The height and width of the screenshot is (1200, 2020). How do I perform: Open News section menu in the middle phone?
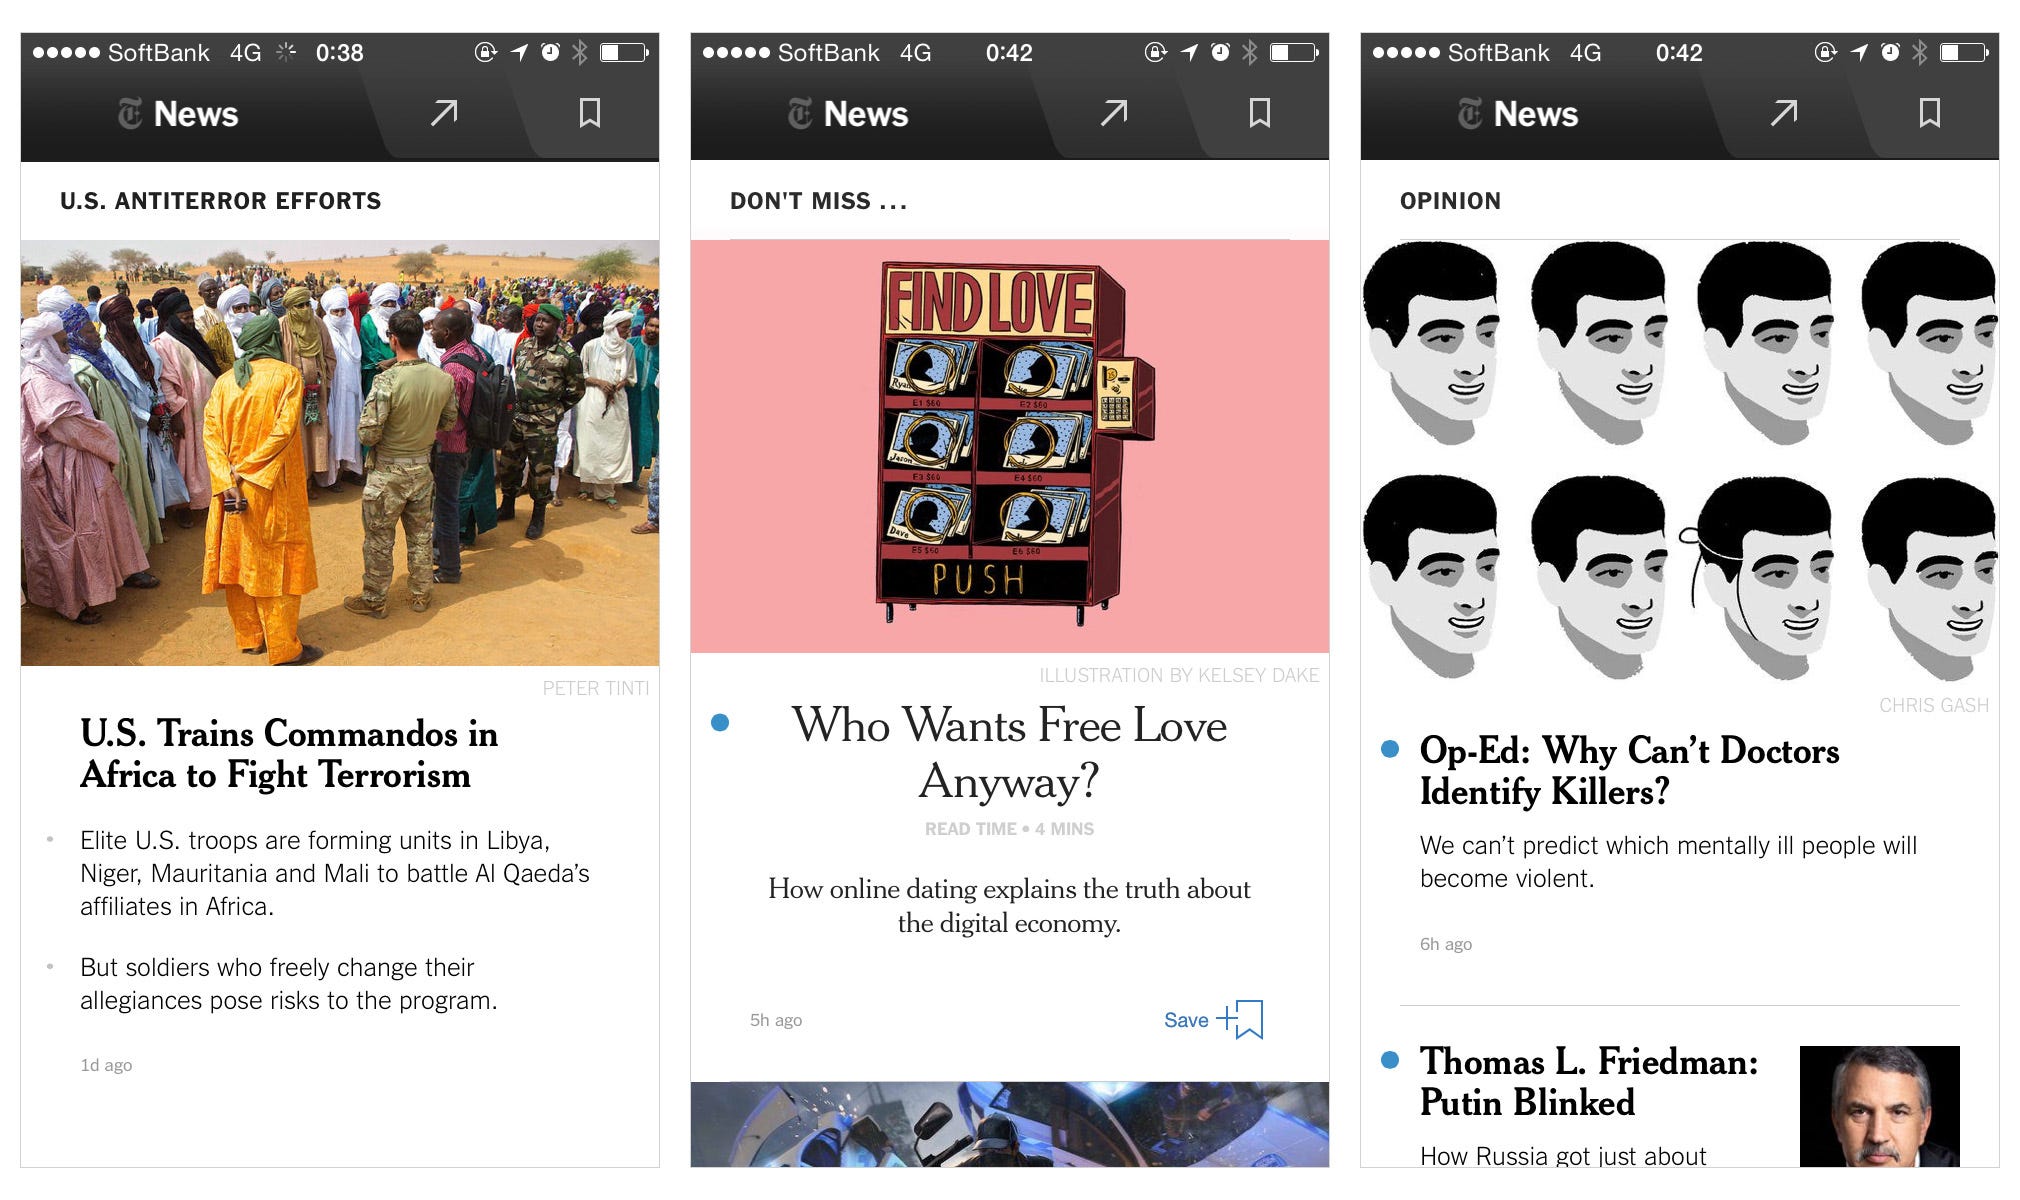coord(848,114)
